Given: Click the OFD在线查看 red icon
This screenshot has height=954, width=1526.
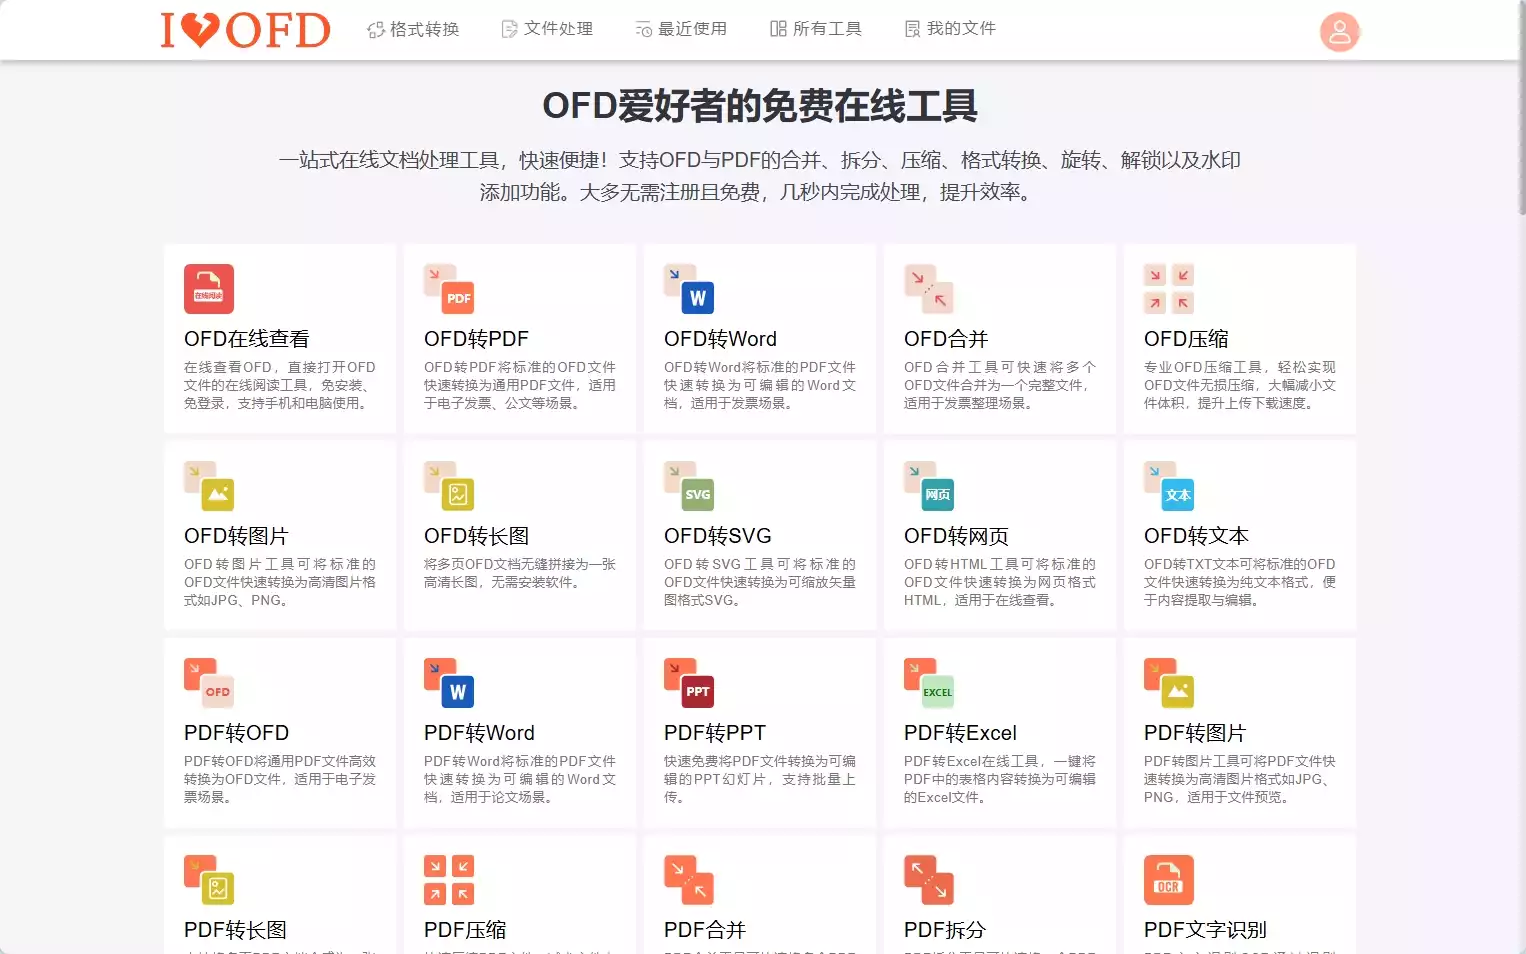Looking at the screenshot, I should pos(209,289).
